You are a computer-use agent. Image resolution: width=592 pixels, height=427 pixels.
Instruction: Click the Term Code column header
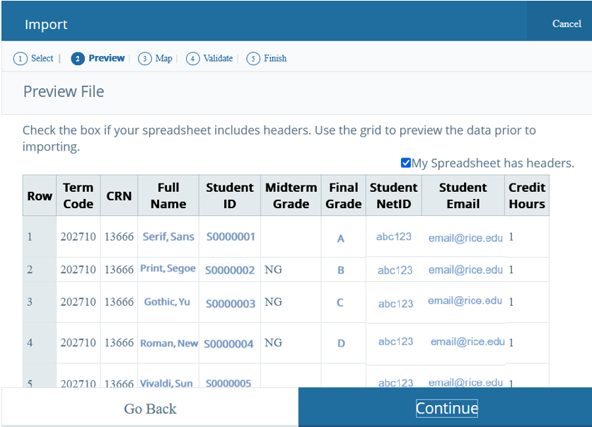click(78, 196)
